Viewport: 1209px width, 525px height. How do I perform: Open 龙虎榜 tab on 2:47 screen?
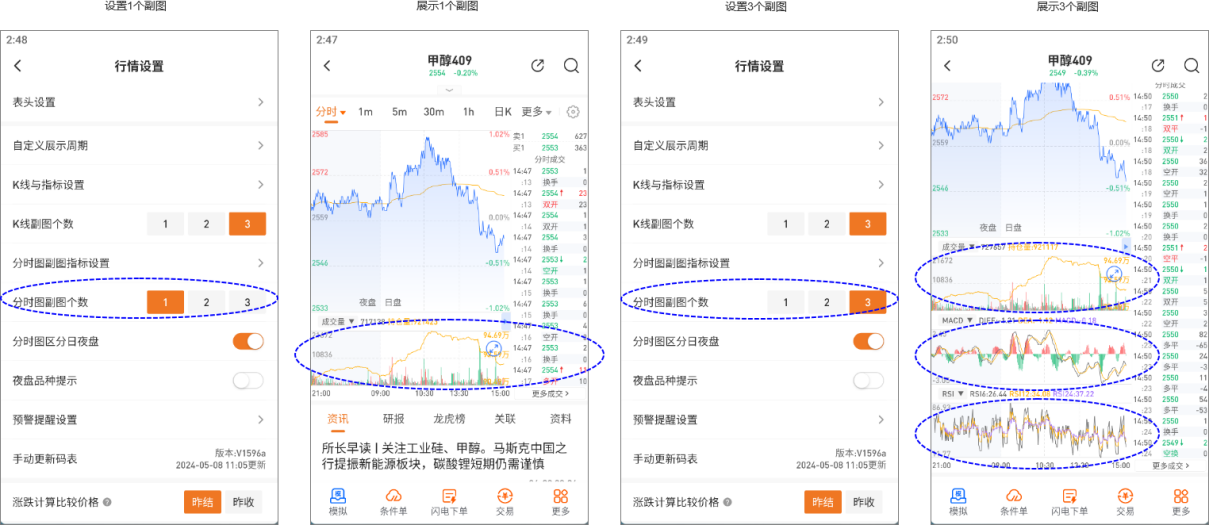(449, 419)
